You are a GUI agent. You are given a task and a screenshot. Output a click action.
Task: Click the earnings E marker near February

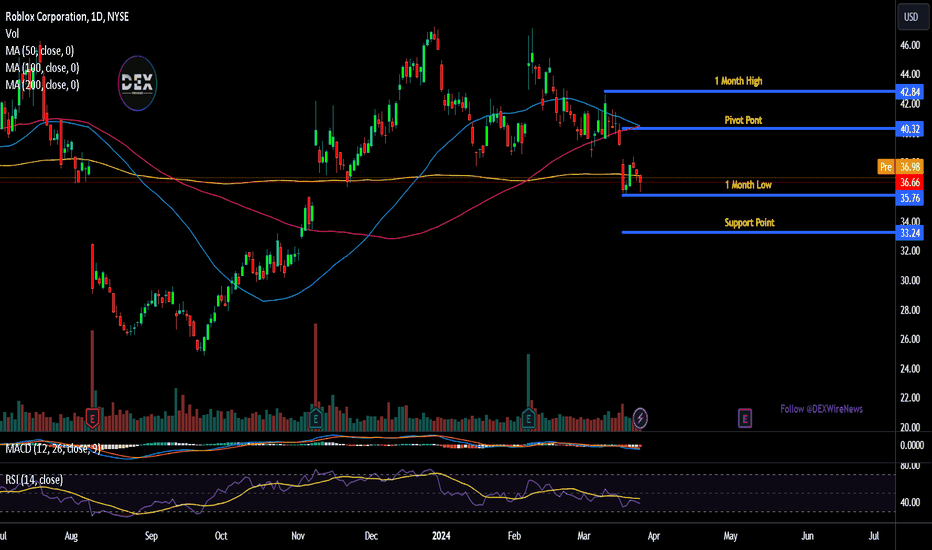click(x=528, y=419)
